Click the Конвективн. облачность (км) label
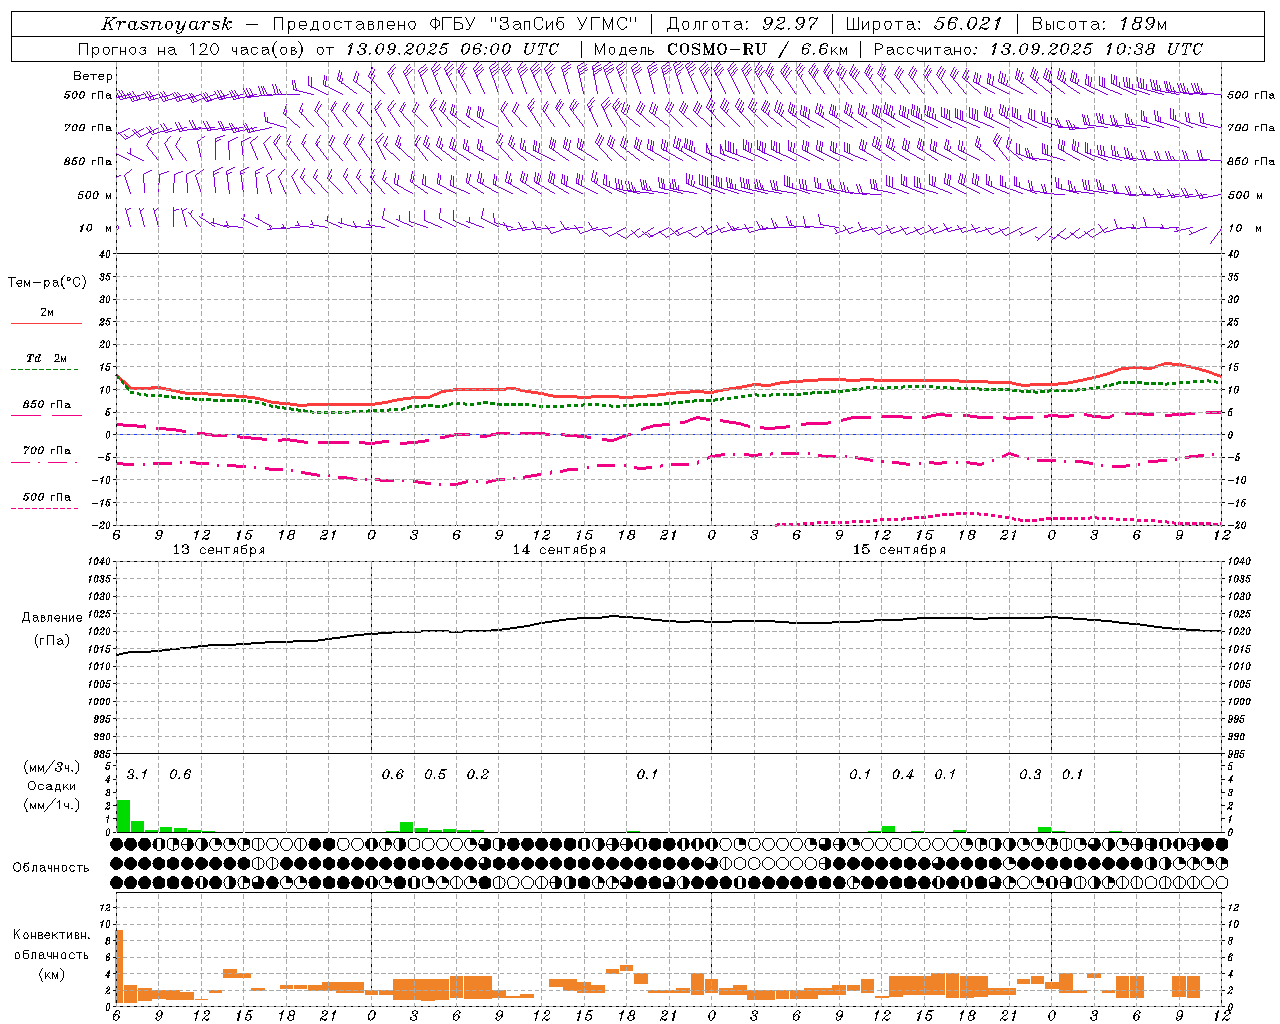This screenshot has height=1024, width=1280. coord(51,954)
